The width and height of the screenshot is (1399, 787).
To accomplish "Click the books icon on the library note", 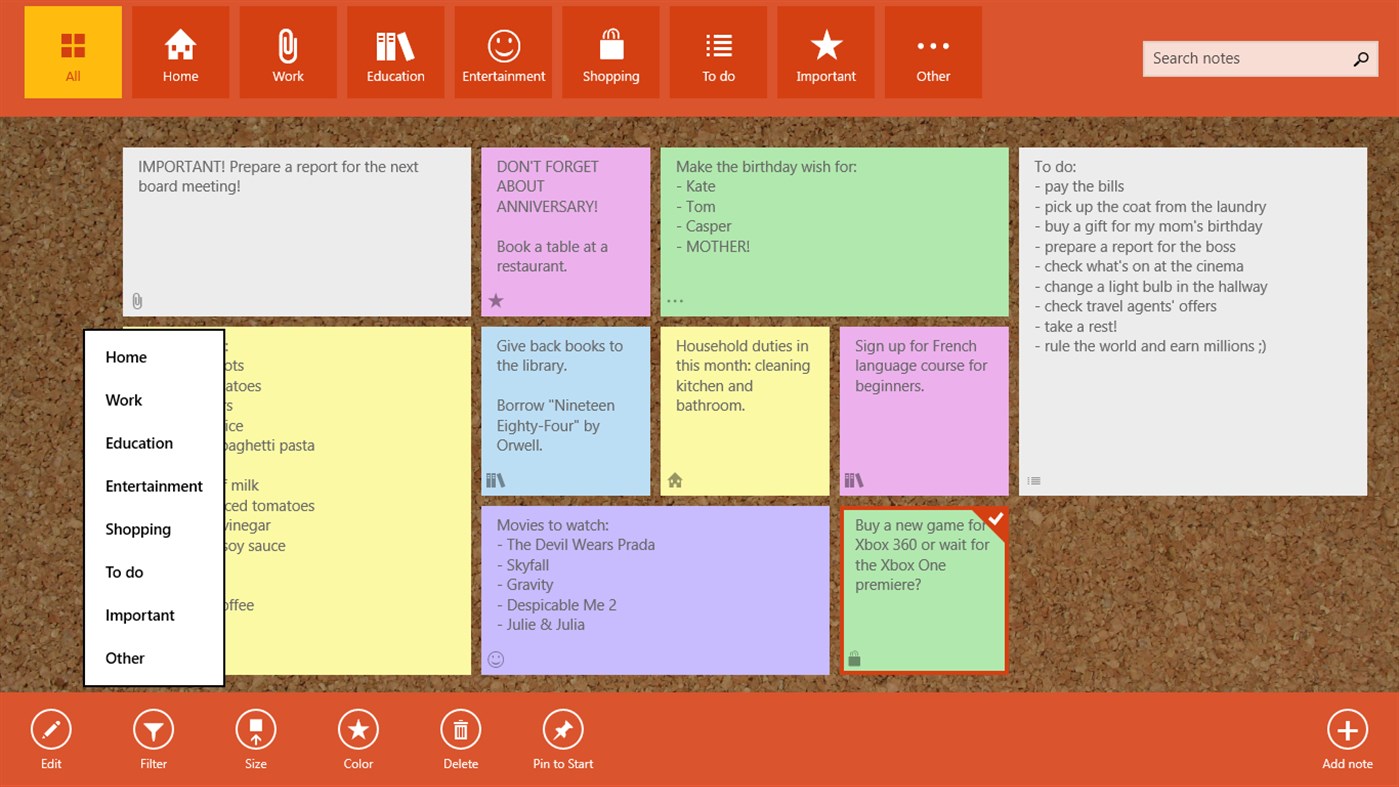I will pos(495,480).
